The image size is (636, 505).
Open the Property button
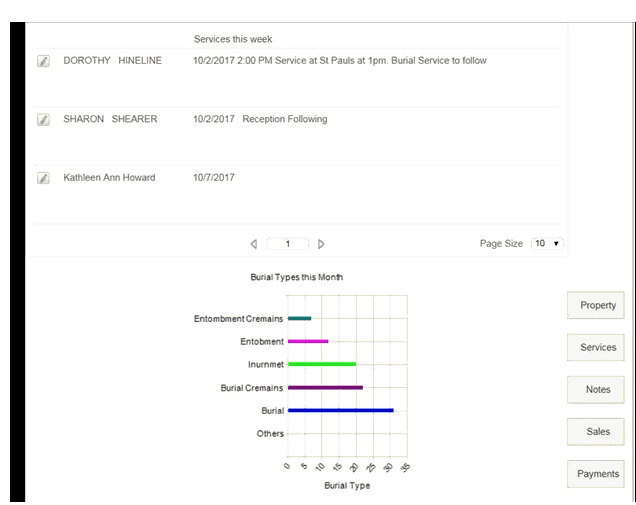pos(597,306)
